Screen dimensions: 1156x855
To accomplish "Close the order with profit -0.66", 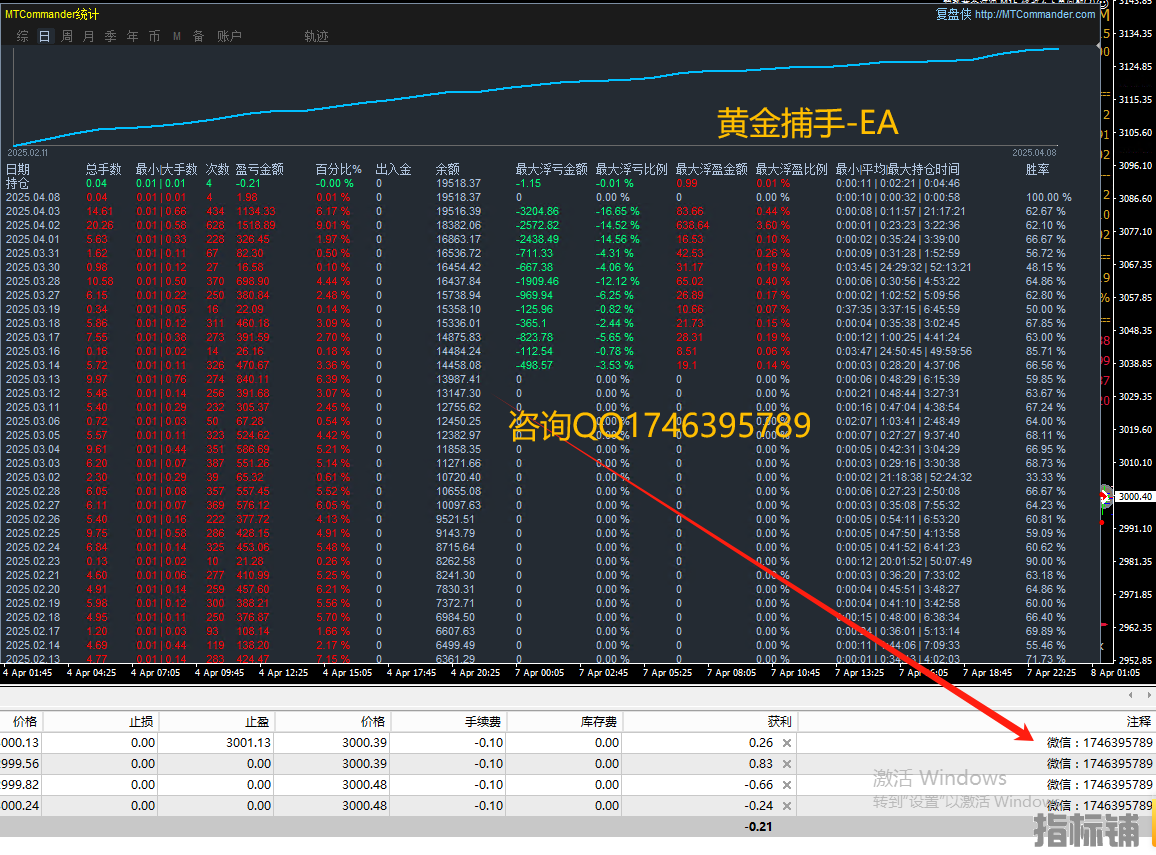I will pos(787,785).
